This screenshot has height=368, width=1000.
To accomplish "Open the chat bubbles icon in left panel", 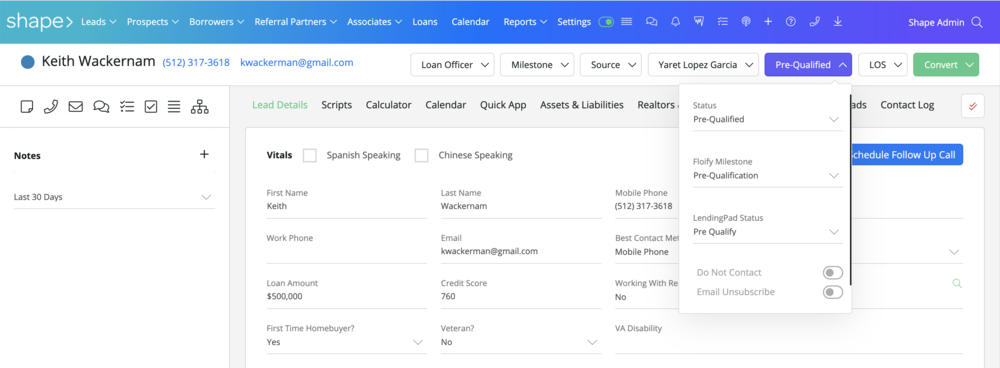I will tap(101, 107).
